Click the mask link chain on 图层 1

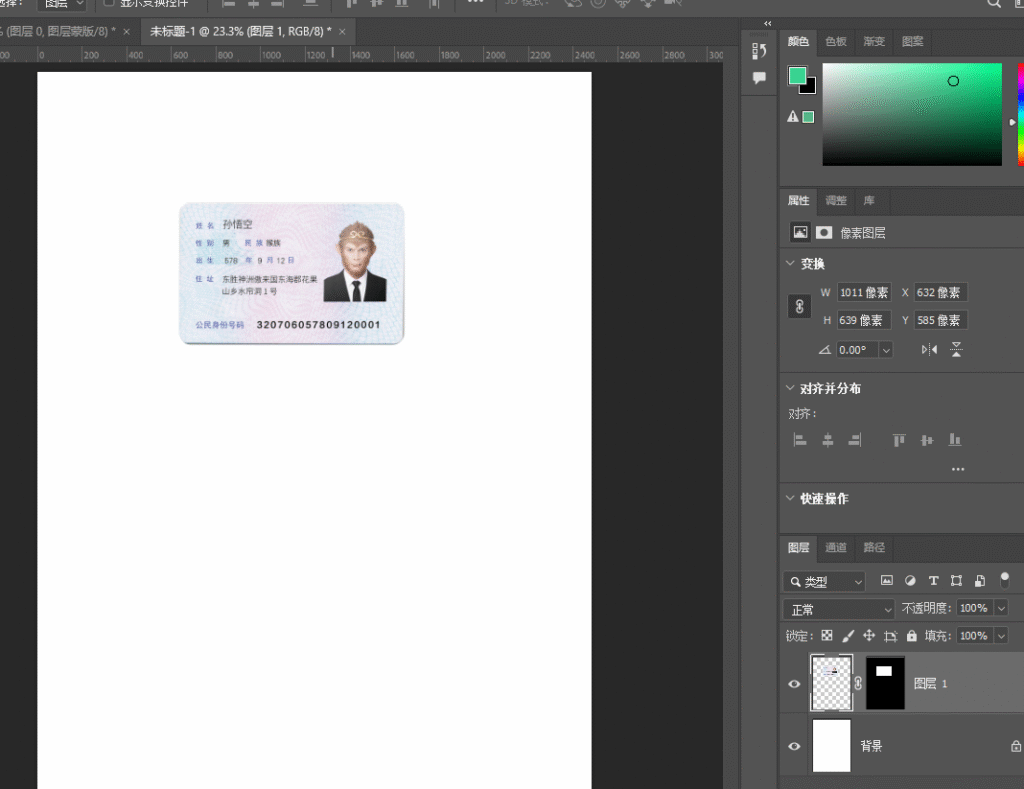click(x=858, y=683)
